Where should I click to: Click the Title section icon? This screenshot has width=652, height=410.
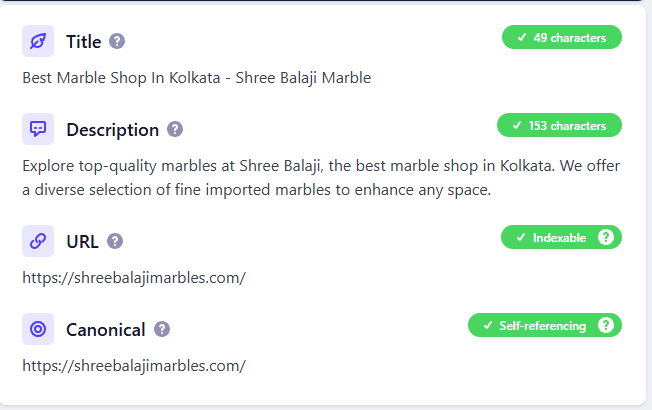(x=38, y=41)
